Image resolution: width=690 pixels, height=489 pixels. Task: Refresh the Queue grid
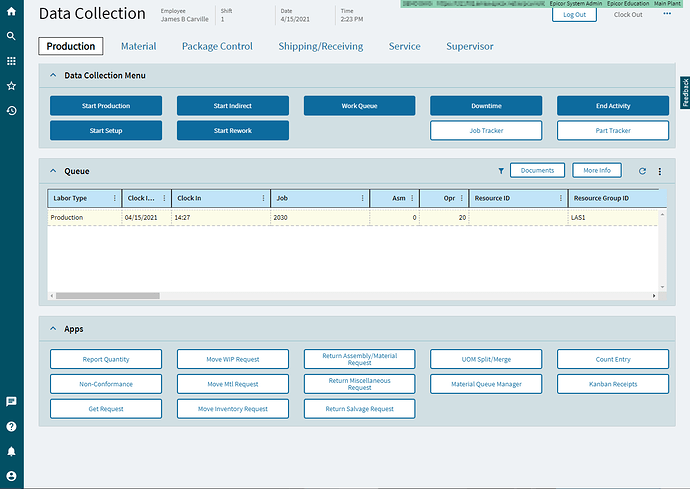click(x=642, y=171)
